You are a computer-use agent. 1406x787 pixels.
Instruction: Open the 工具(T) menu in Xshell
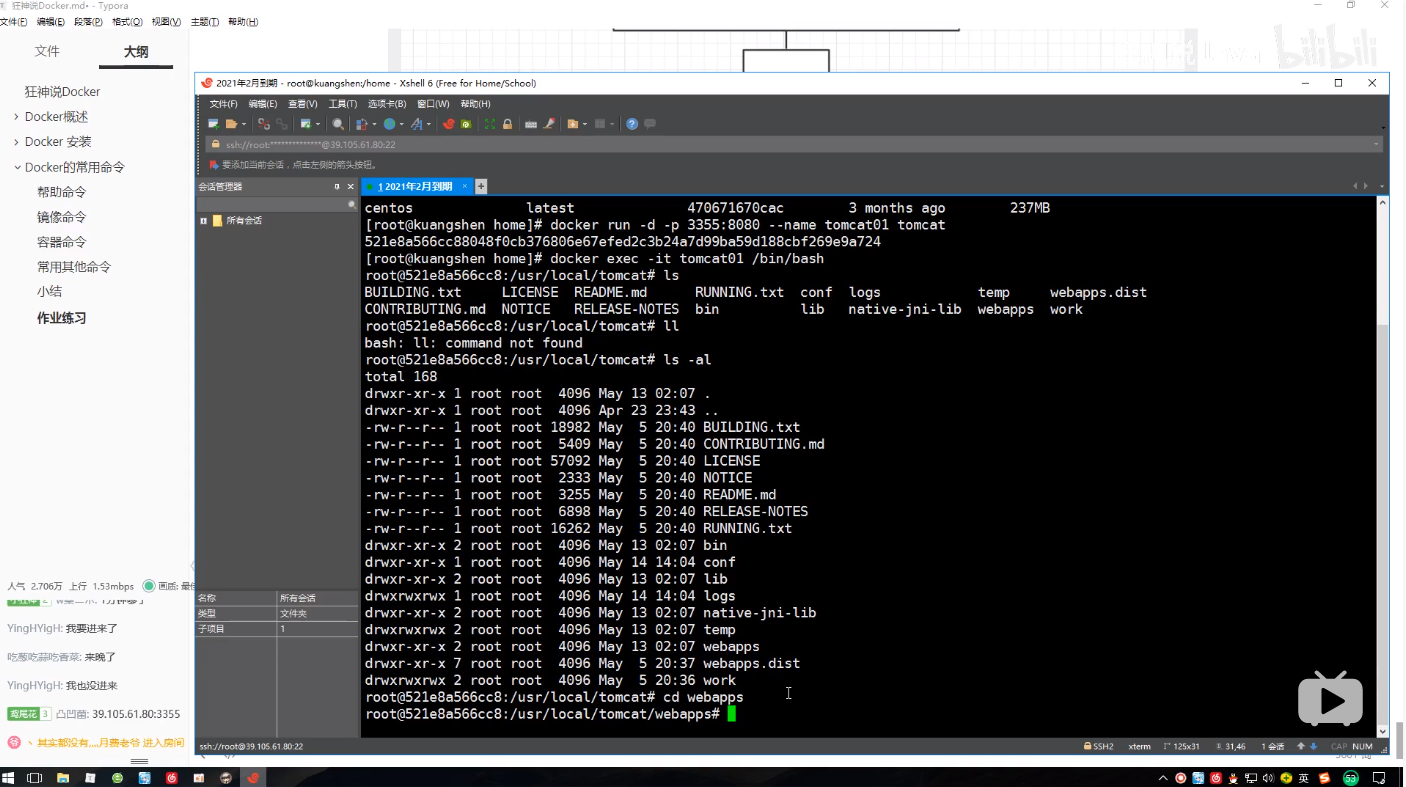pyautogui.click(x=343, y=104)
